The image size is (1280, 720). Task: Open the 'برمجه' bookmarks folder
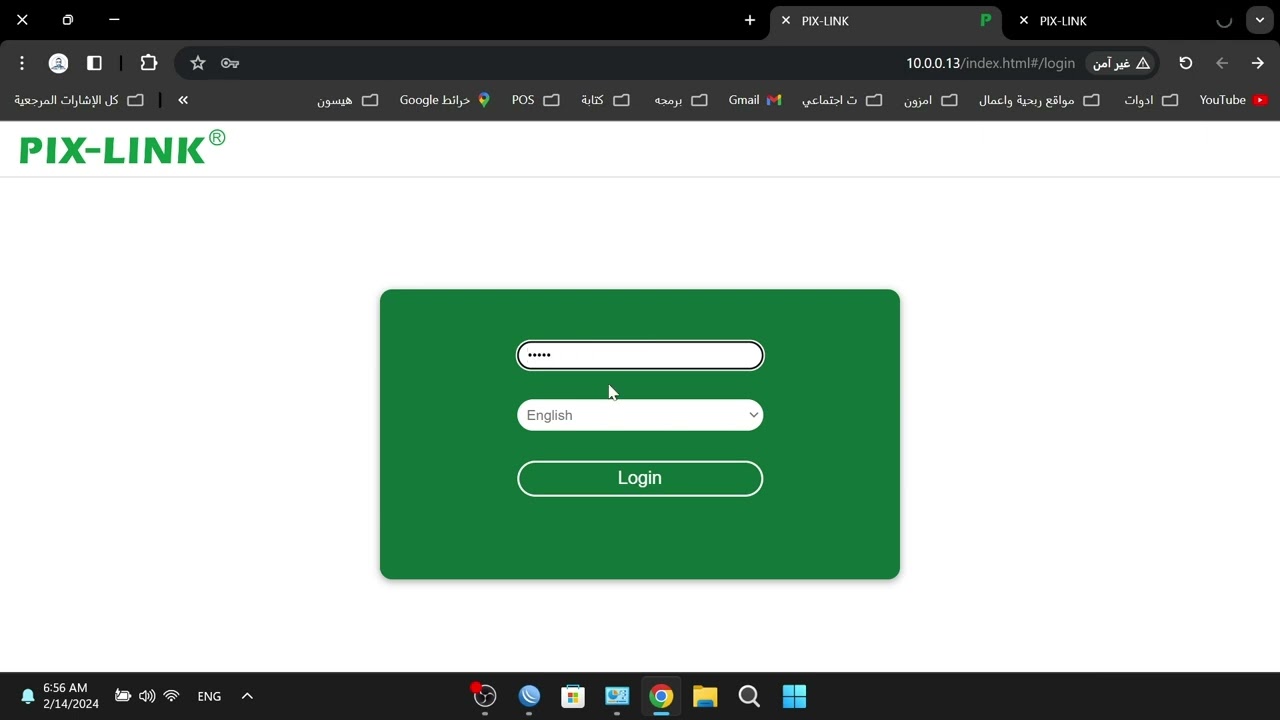pos(680,100)
